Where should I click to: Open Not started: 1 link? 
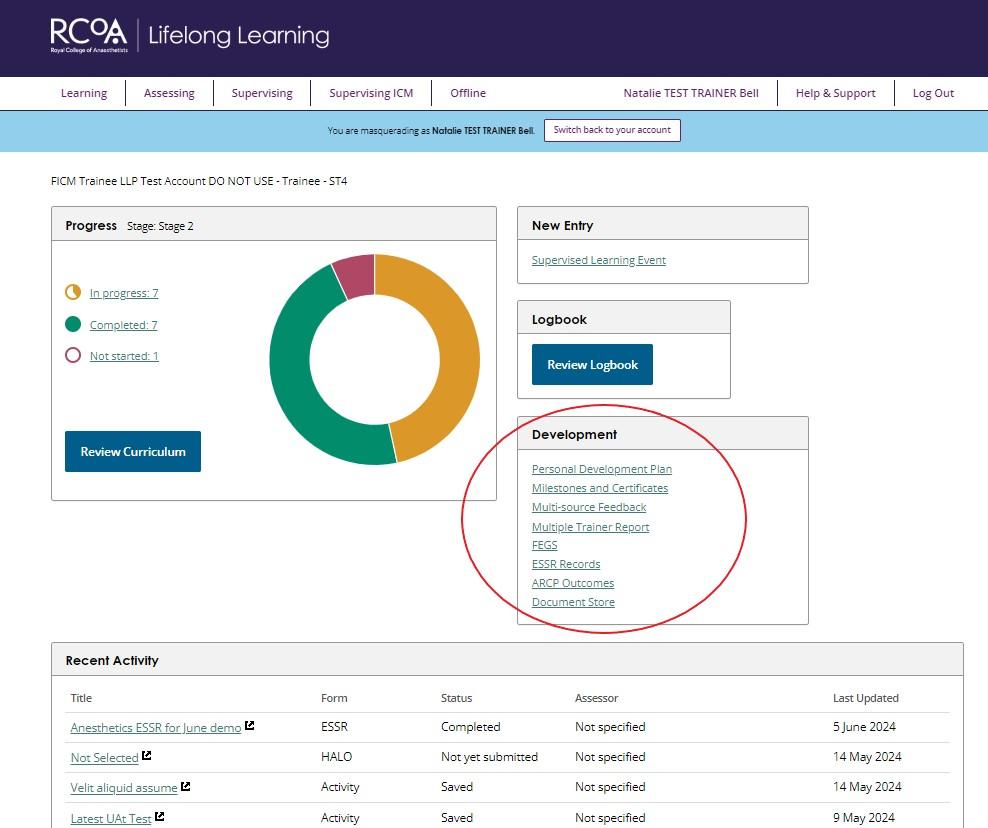point(124,356)
